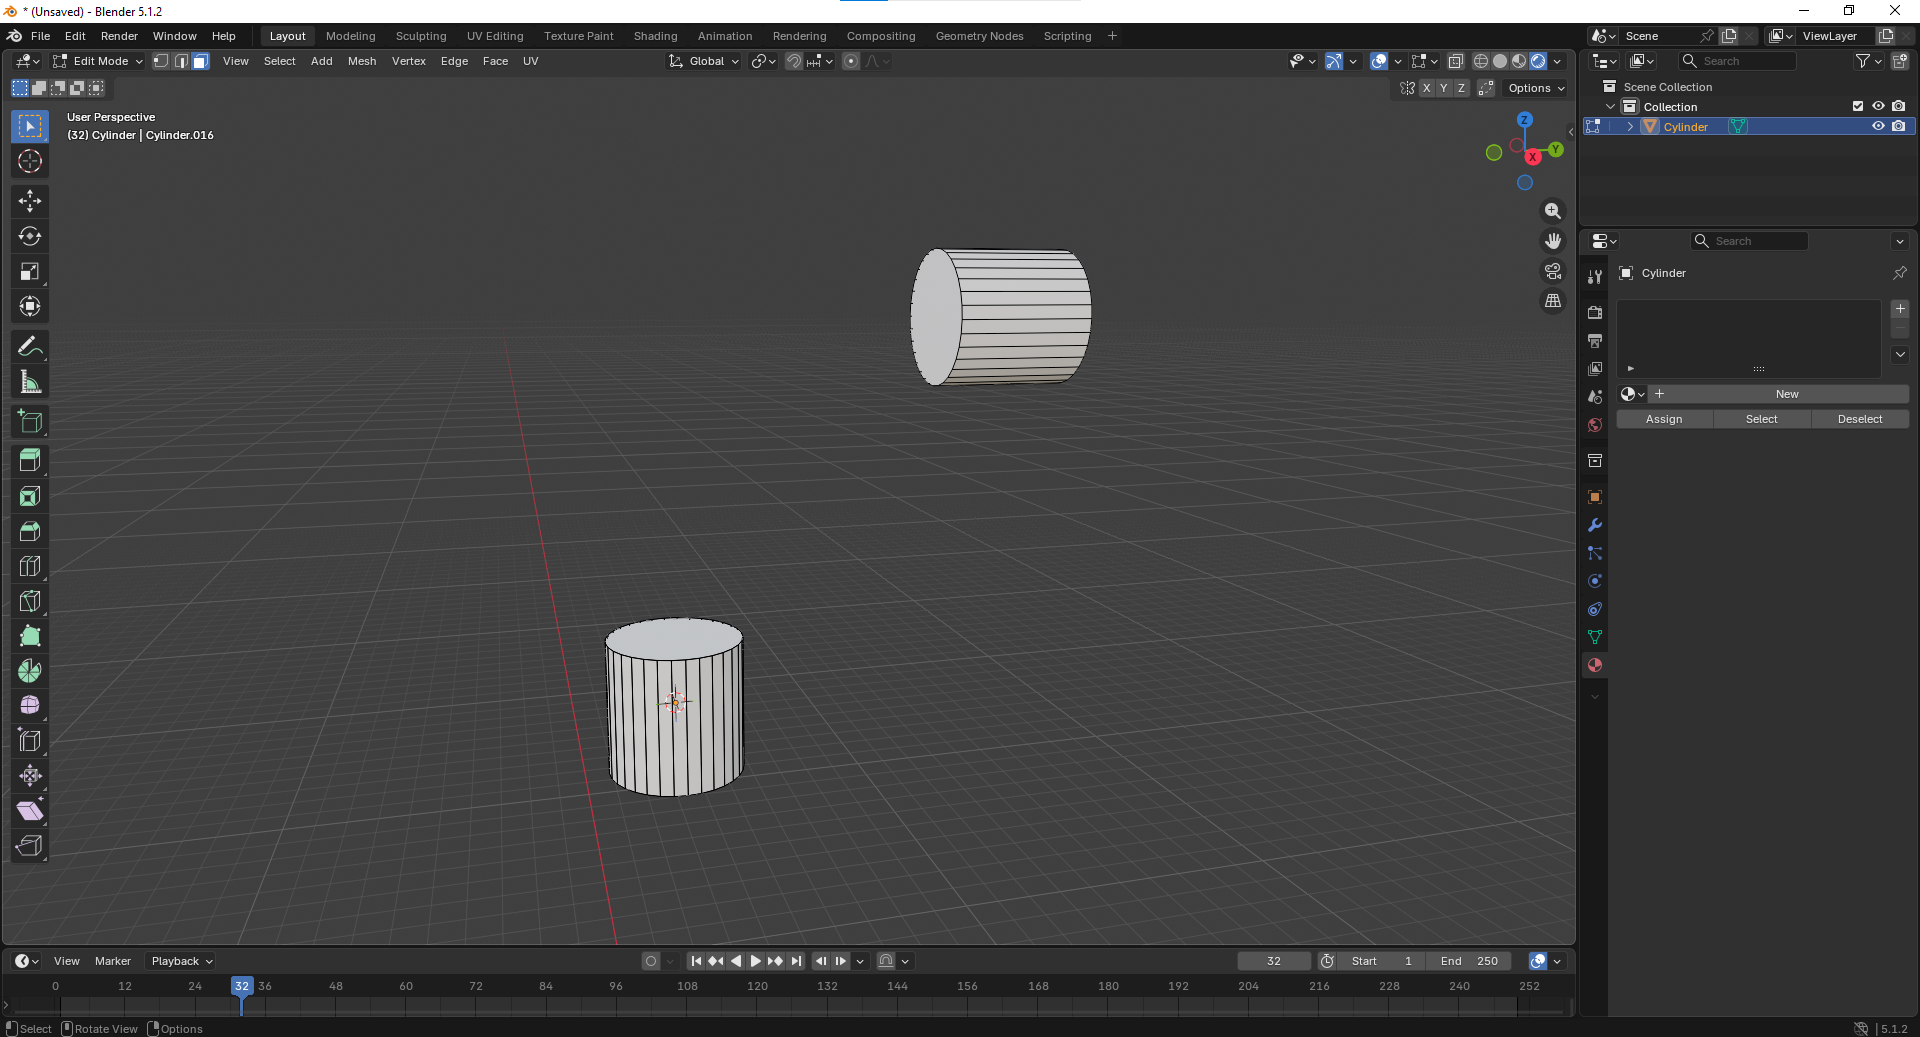Select the Cursor tool in the toolbar
Viewport: 1920px width, 1037px height.
[30, 161]
